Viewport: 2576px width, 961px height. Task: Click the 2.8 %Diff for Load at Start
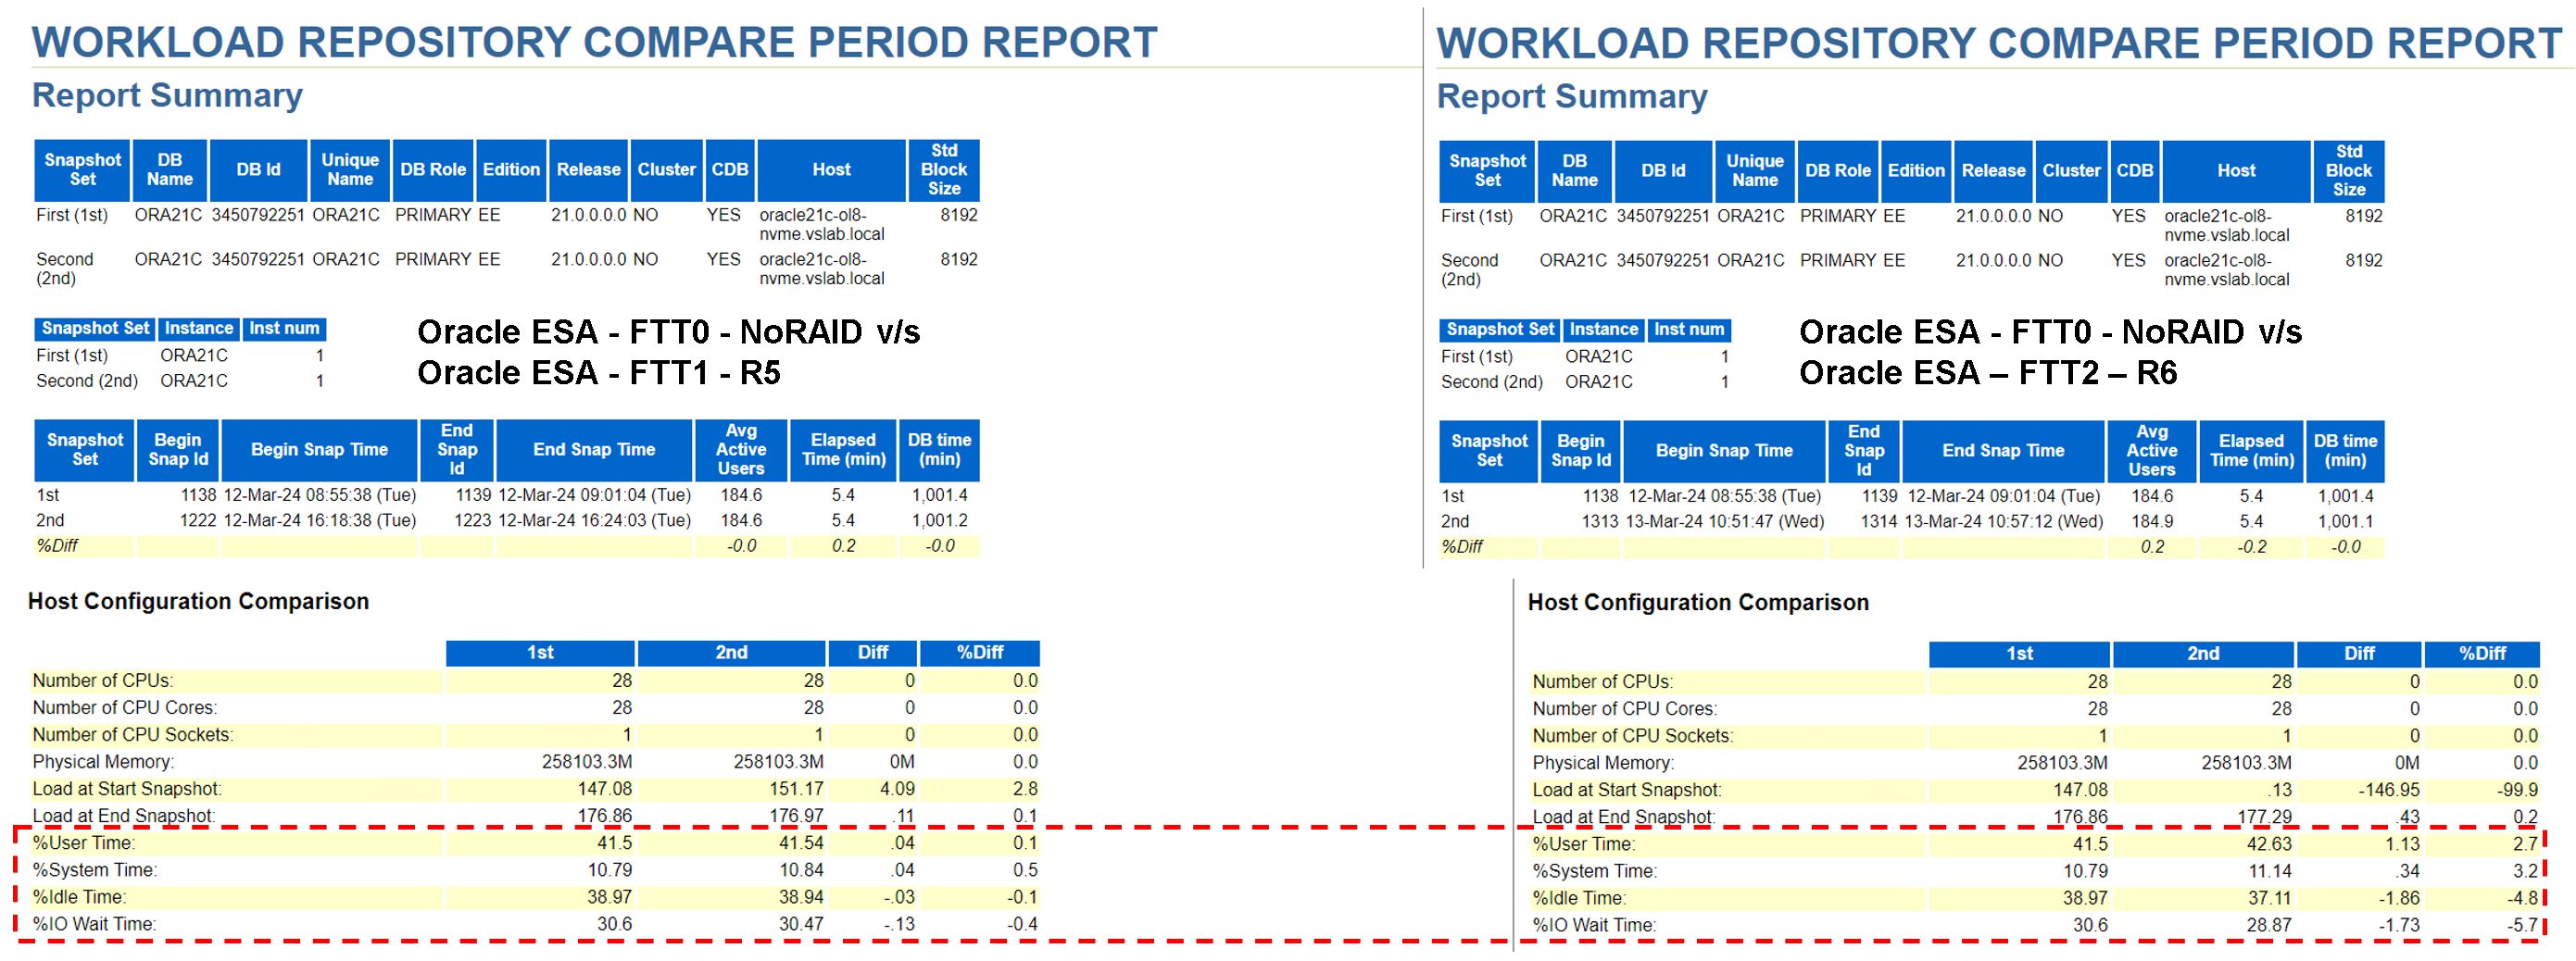click(1025, 789)
